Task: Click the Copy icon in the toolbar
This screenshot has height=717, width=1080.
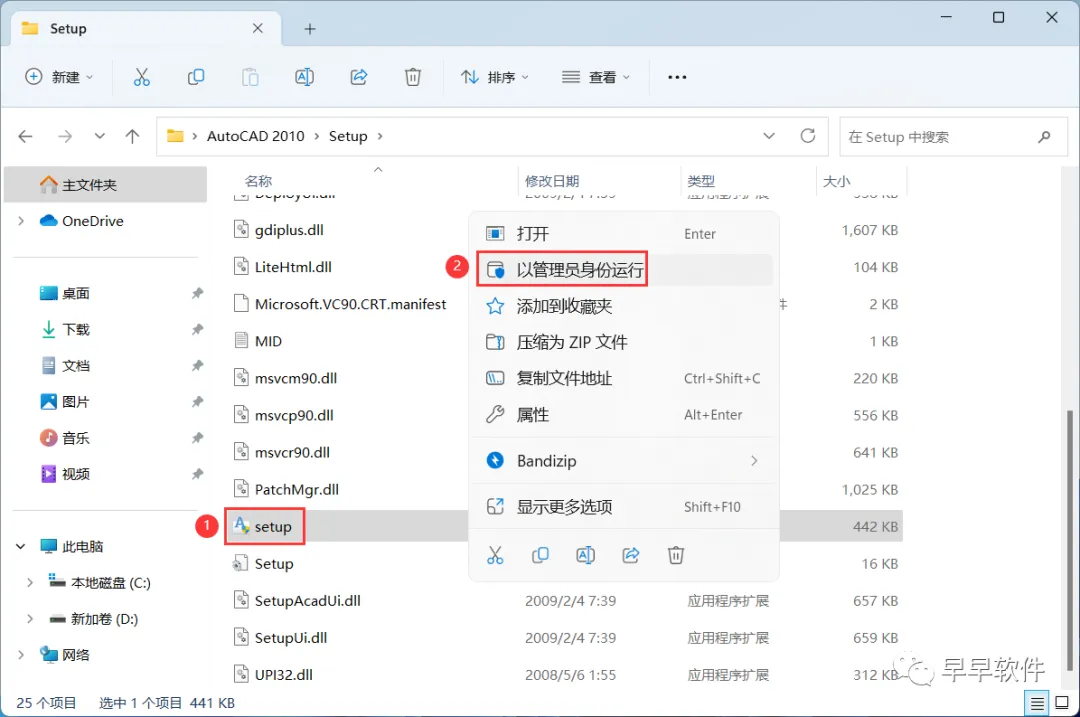Action: point(196,77)
